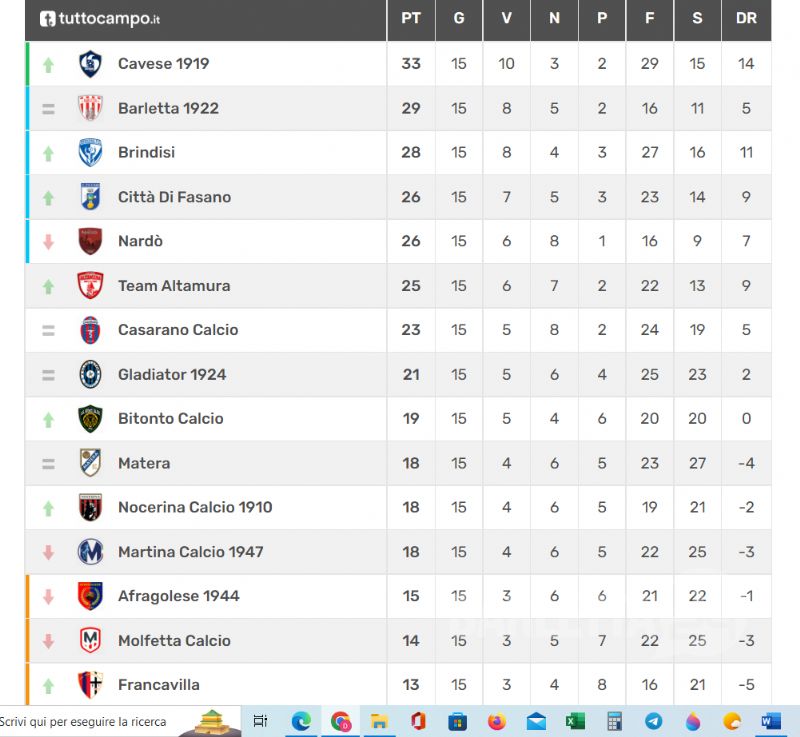Open the Firefox browser taskbar icon
The width and height of the screenshot is (800, 737).
(x=496, y=721)
